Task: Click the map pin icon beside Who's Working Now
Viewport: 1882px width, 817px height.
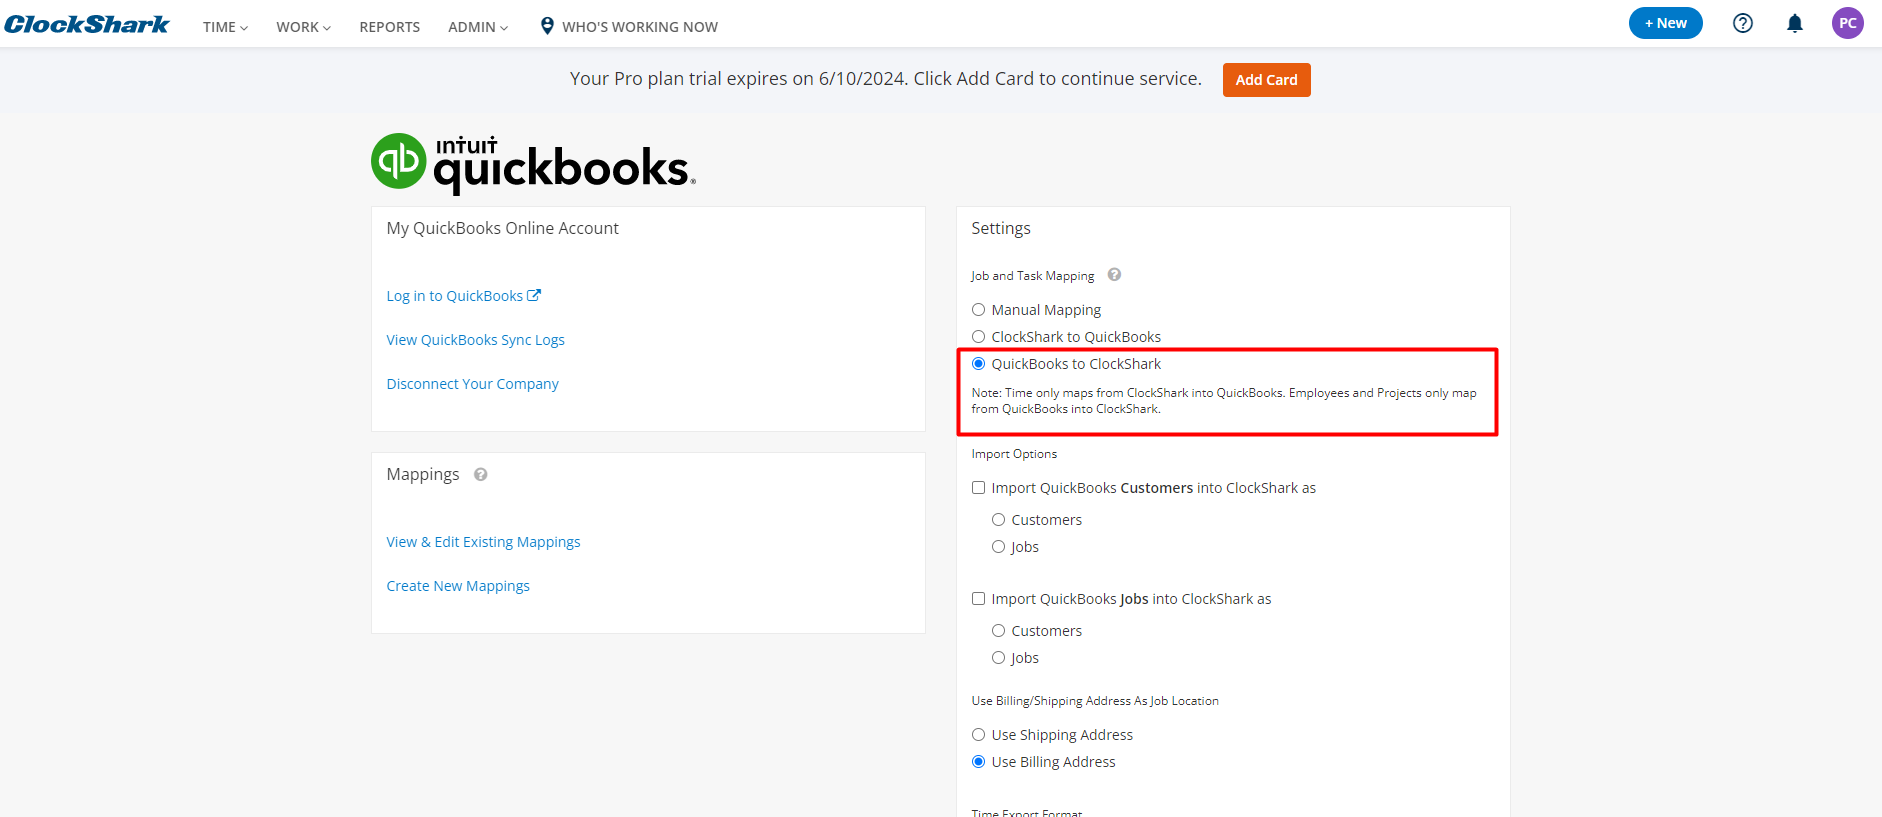Action: click(547, 26)
